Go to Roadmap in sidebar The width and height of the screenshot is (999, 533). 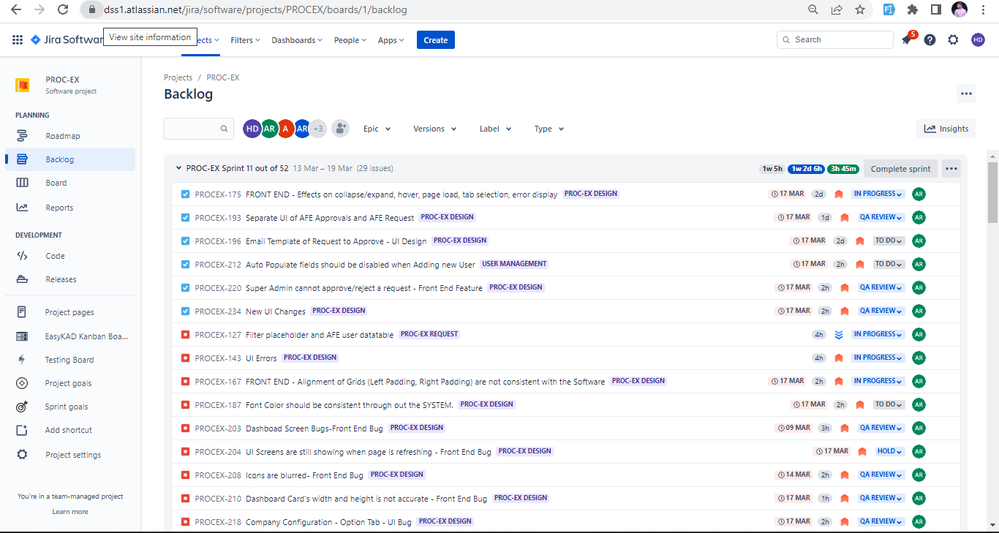pos(70,136)
